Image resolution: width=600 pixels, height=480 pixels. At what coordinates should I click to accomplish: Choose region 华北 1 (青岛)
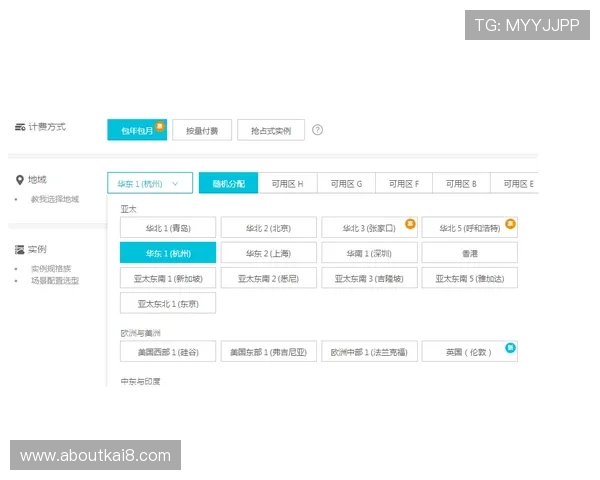[x=168, y=228]
